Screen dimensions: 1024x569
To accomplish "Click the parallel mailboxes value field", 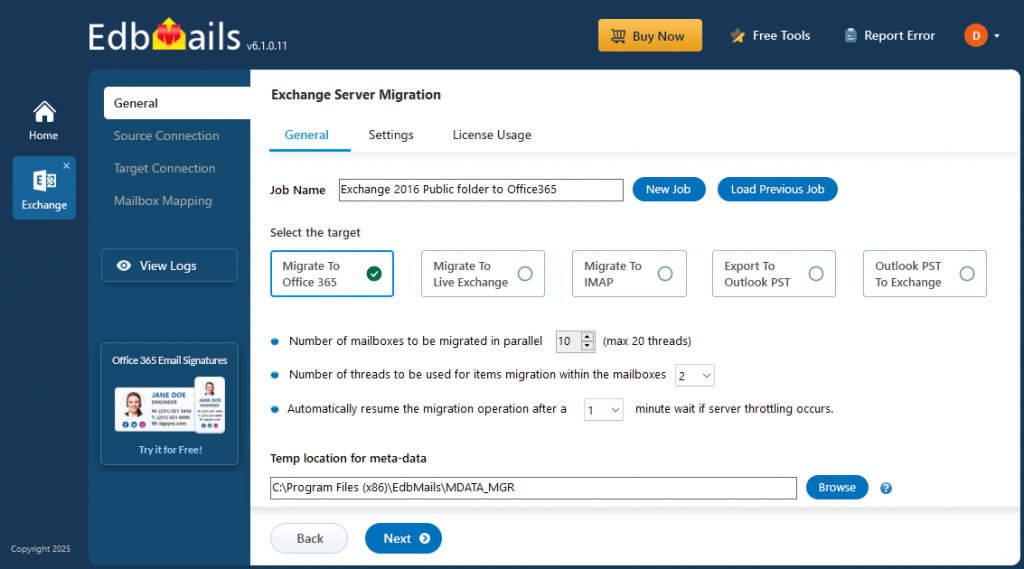I will point(568,341).
